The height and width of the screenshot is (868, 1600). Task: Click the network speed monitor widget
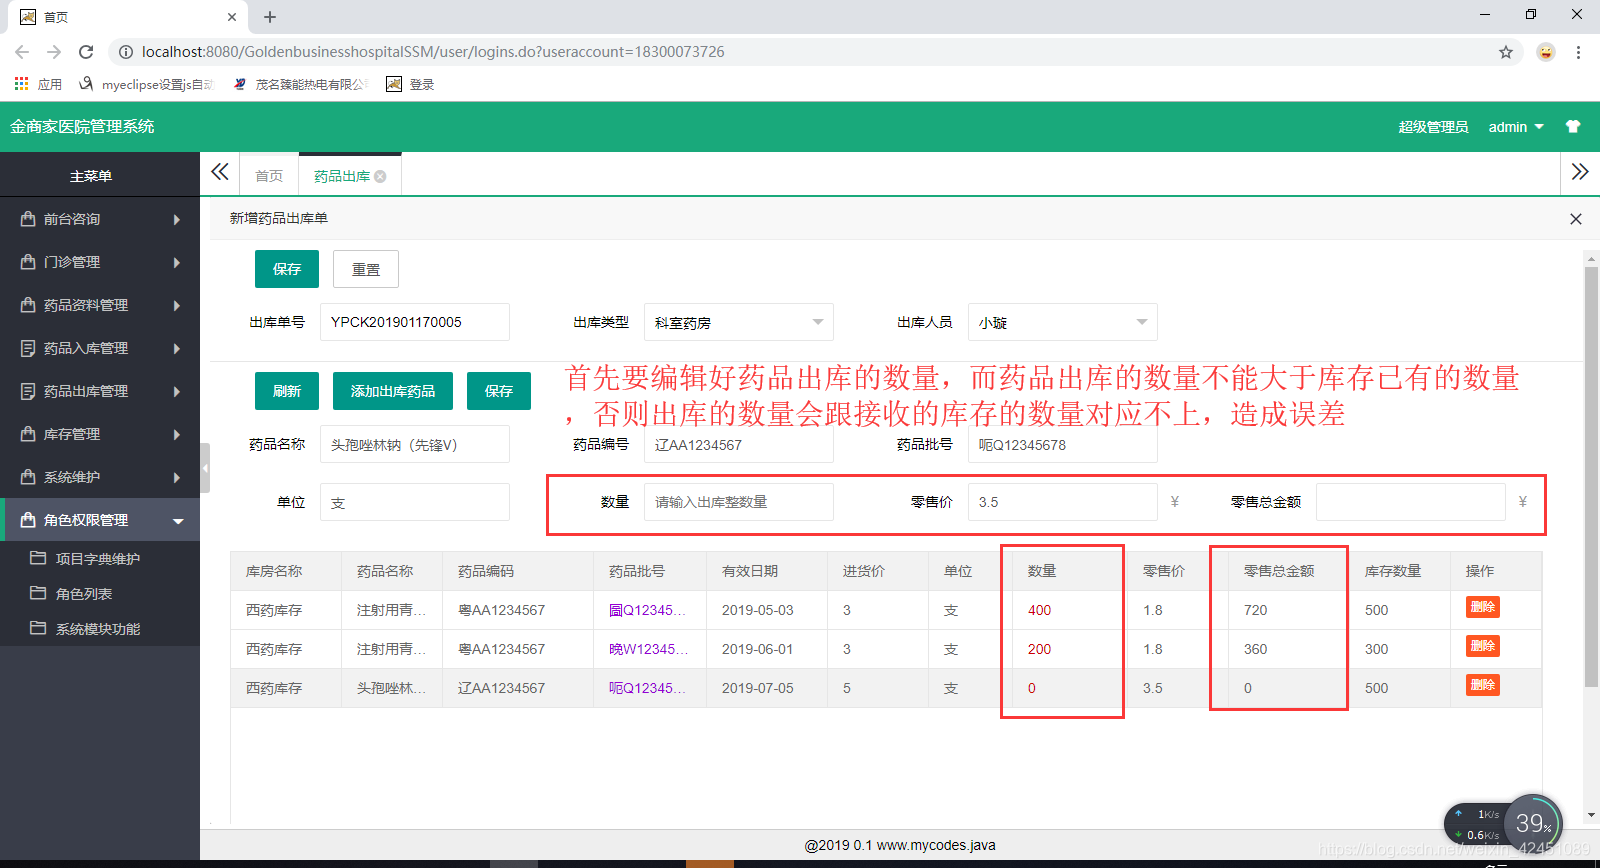[1503, 824]
